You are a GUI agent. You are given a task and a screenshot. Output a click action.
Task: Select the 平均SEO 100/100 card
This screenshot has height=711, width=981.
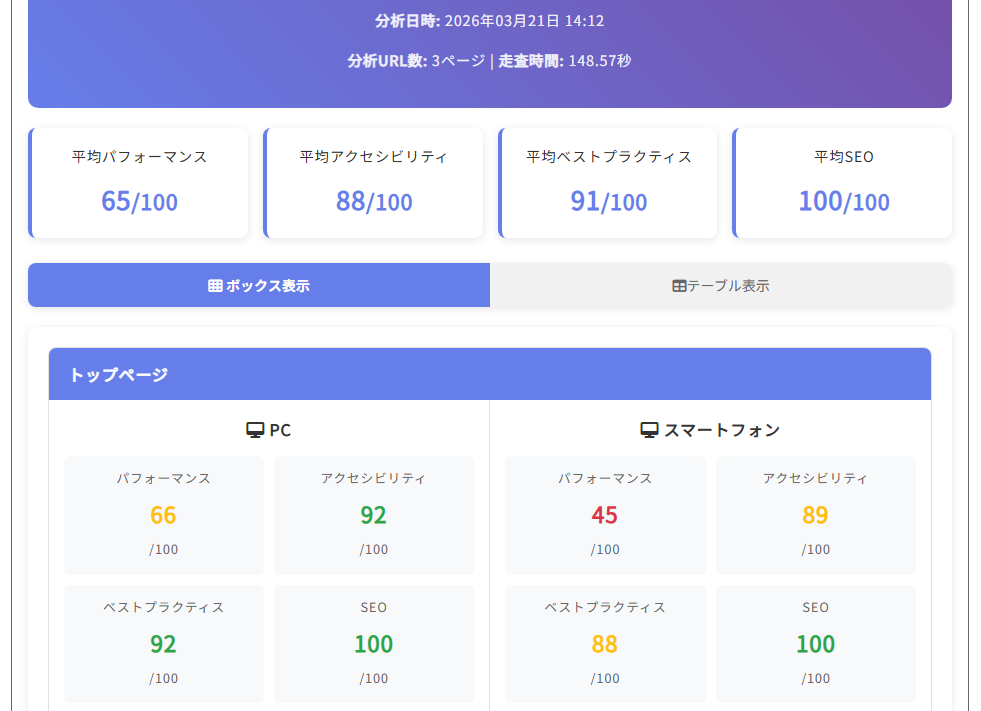point(843,183)
